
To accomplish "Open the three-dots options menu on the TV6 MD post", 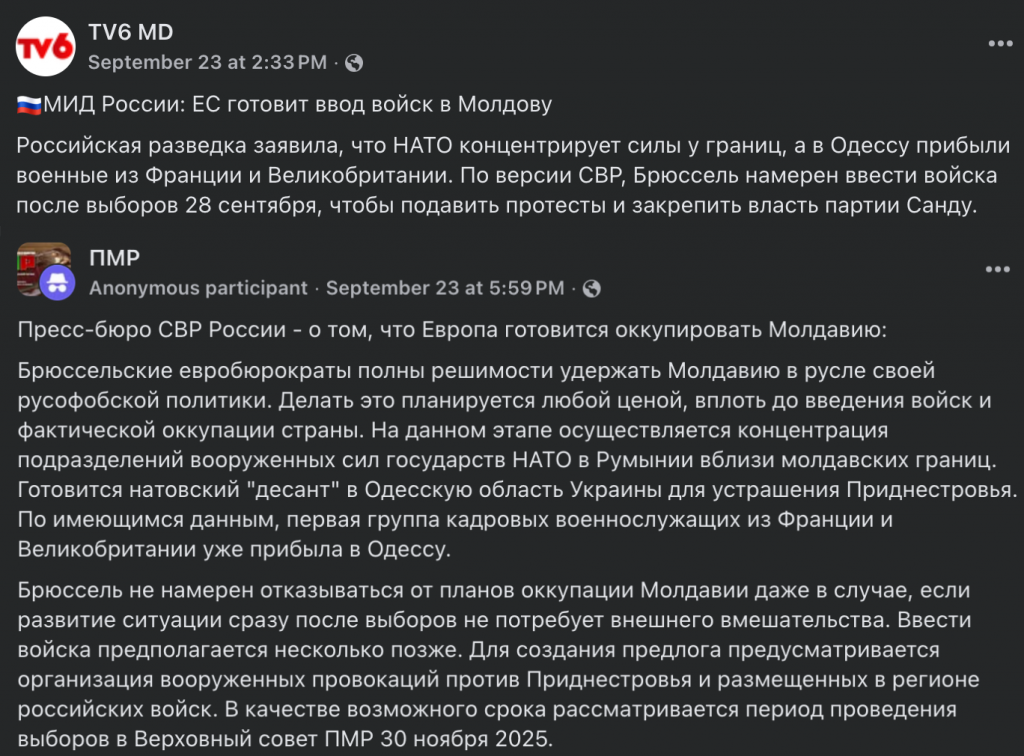I will click(x=999, y=43).
